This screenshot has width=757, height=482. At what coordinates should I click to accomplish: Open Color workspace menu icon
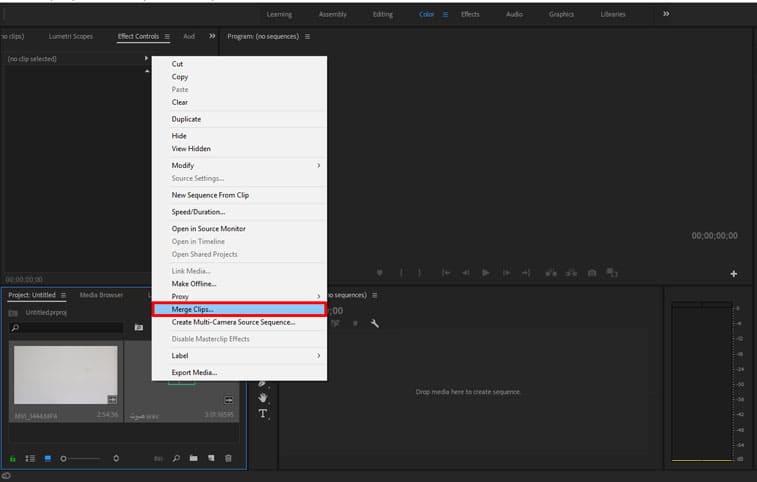point(445,14)
